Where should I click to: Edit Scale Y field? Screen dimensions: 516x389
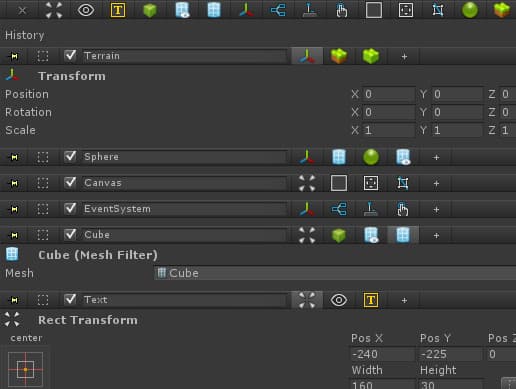tap(457, 130)
